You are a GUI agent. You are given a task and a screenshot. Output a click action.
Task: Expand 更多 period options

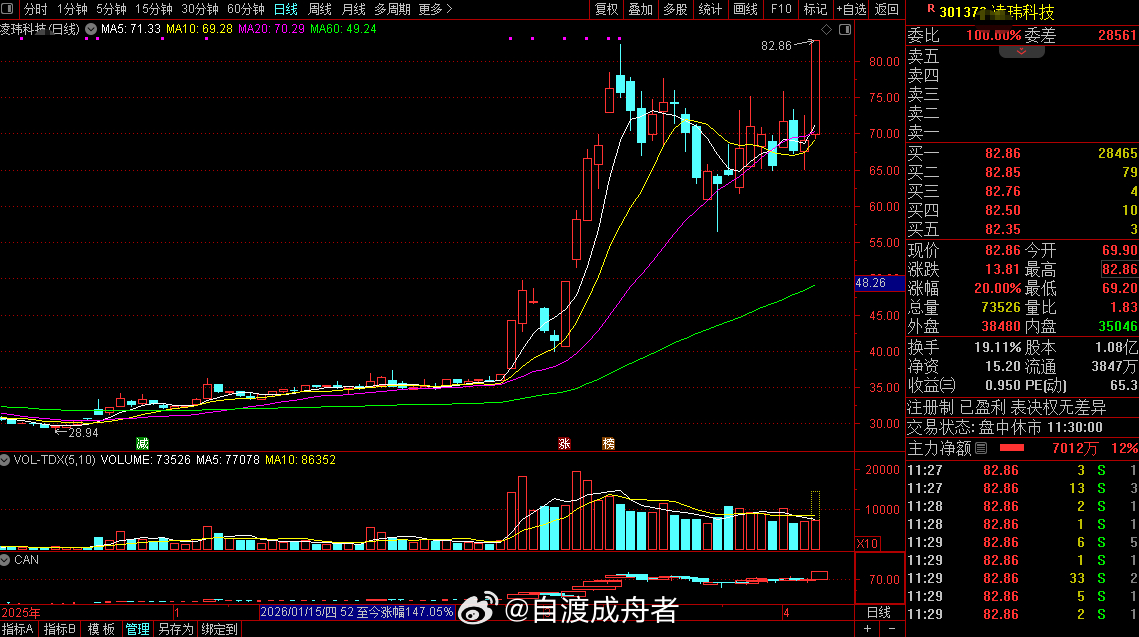436,9
